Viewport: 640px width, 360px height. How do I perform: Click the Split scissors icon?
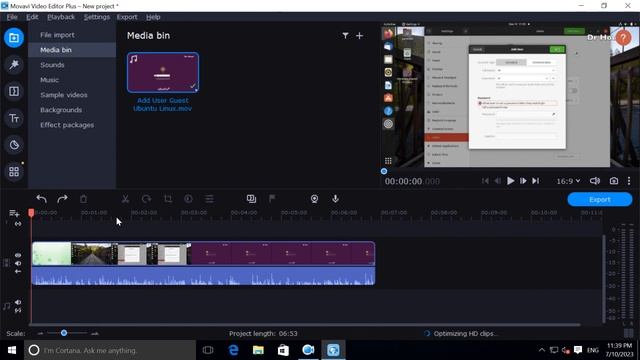(125, 199)
